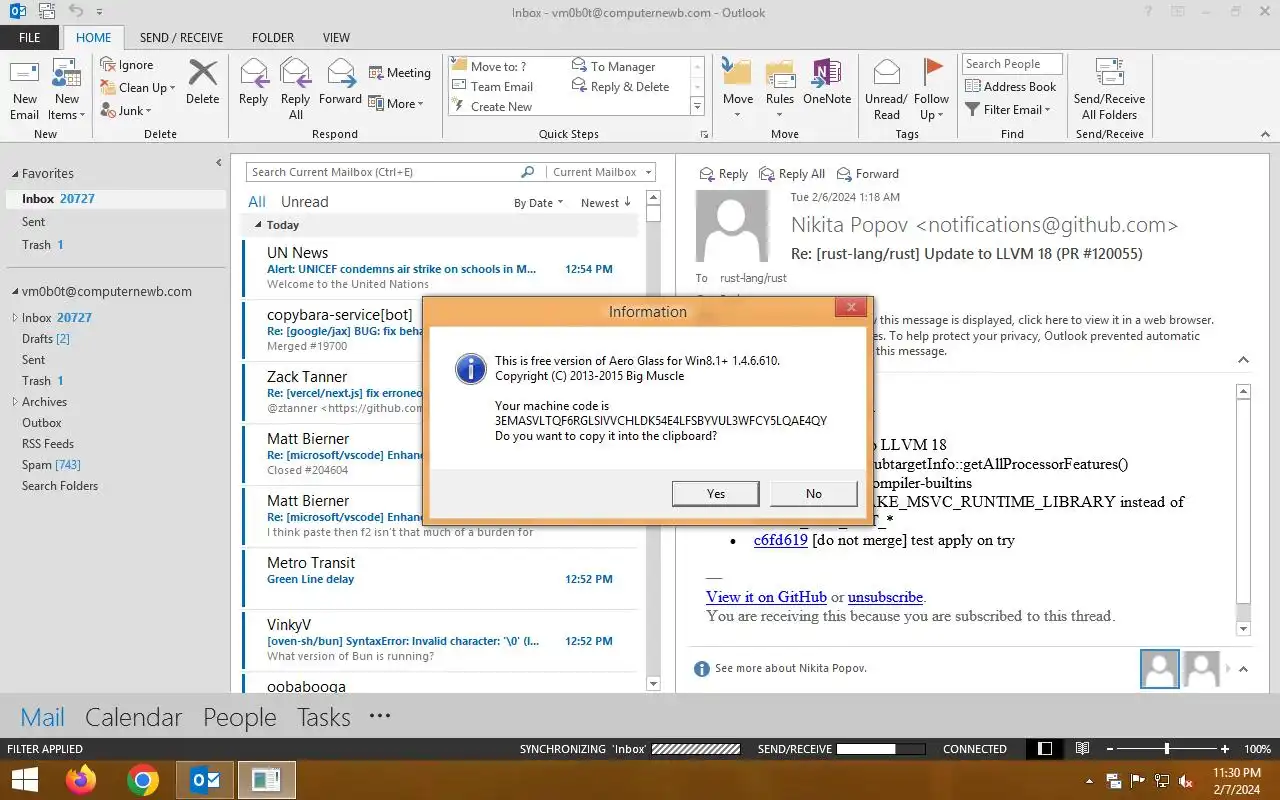This screenshot has width=1280, height=800.
Task: Toggle Newest sort order
Action: point(606,203)
